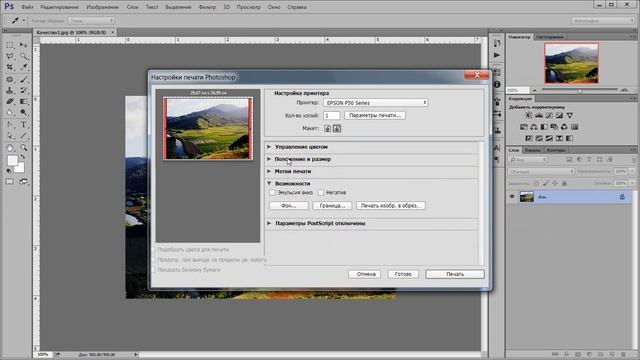This screenshot has width=640, height=360.
Task: Choose the Brush tool
Action: (24, 79)
